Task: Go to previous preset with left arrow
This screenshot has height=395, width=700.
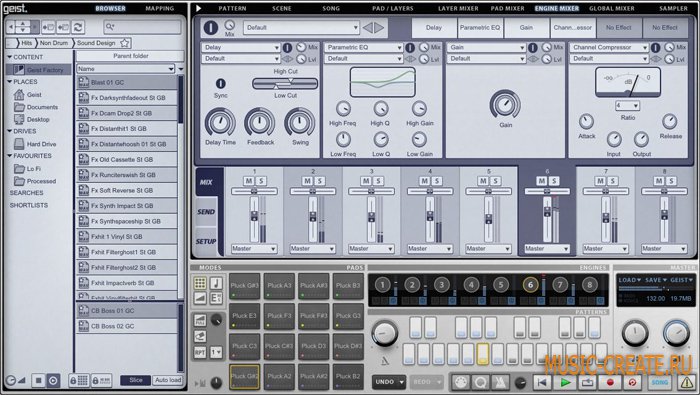Action: (368, 28)
